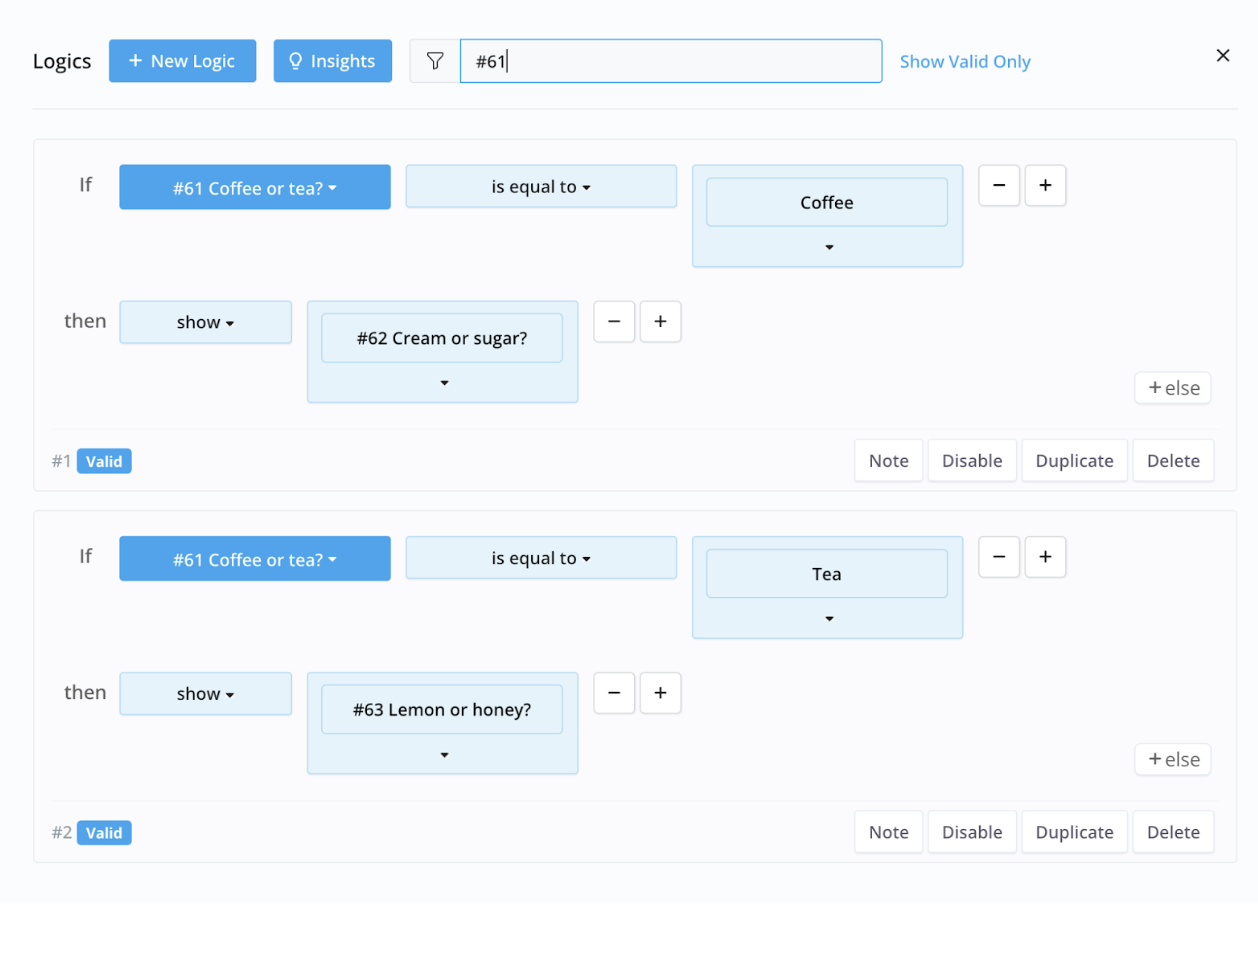
Task: Click the logic search field containing #61
Action: tap(670, 61)
